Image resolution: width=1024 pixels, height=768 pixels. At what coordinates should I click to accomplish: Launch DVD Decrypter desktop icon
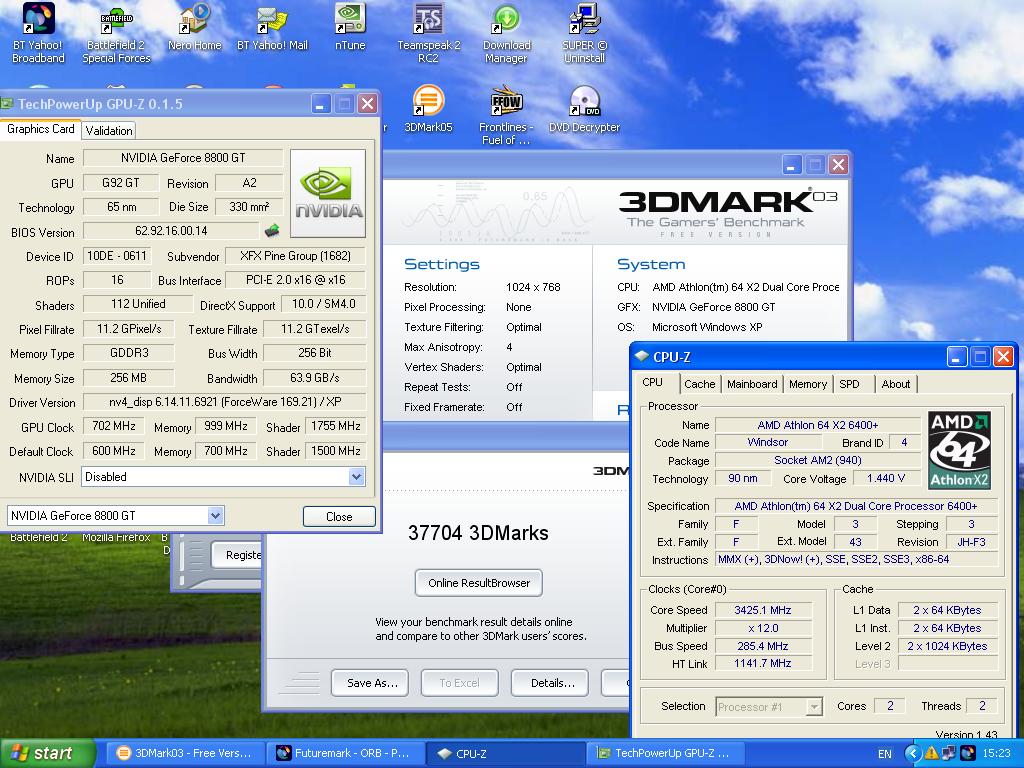(x=584, y=109)
